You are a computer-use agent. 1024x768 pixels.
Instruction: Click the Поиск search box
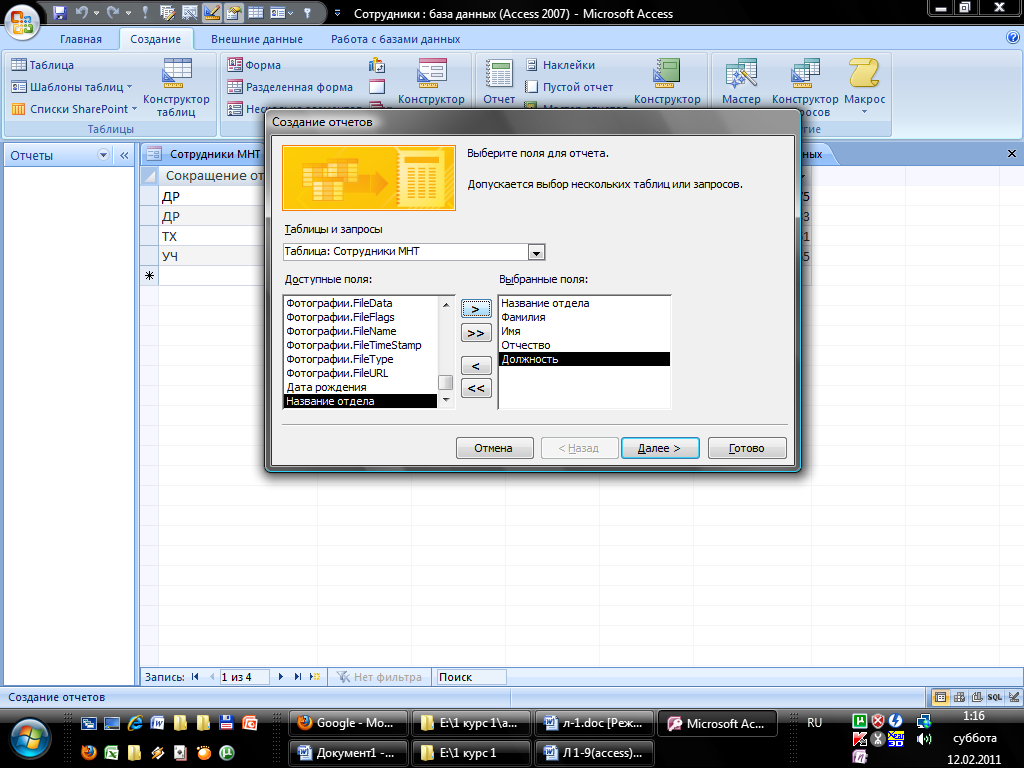coord(471,677)
